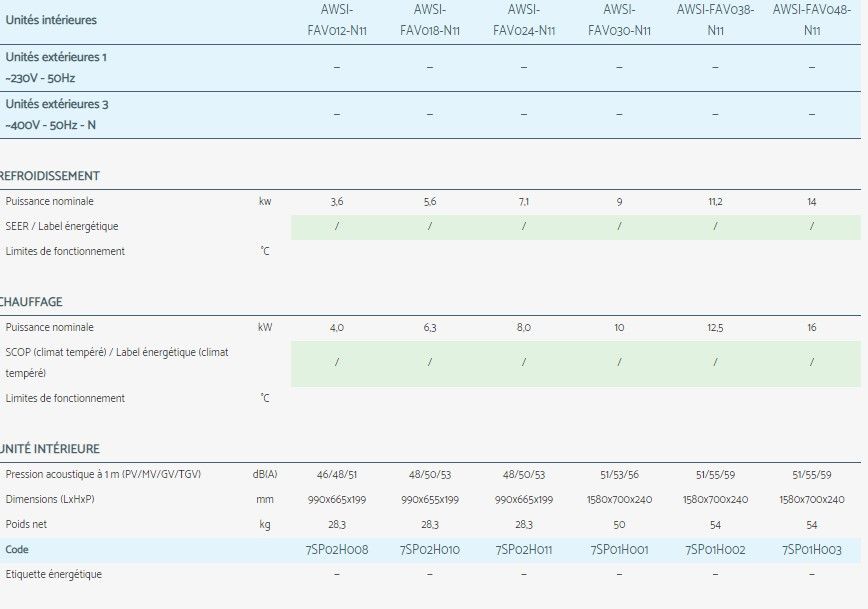
Task: Select product code 7SP01H003
Action: point(811,550)
